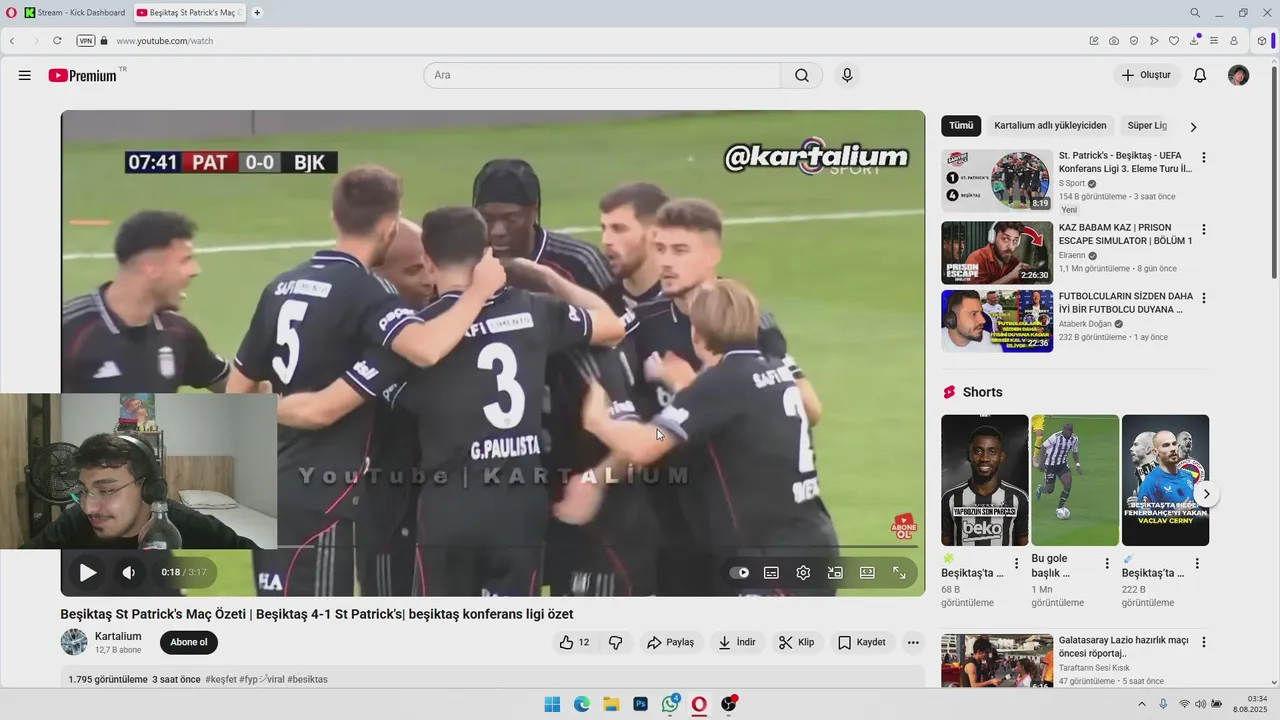Search open tabs via magnifier icon
1280x720 pixels.
click(1195, 13)
